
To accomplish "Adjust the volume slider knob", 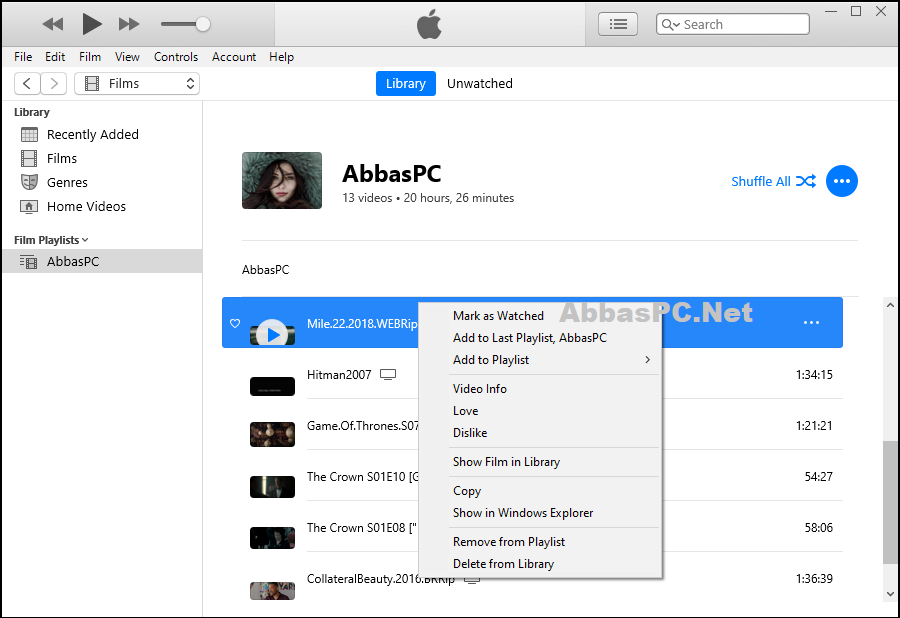I will [203, 24].
